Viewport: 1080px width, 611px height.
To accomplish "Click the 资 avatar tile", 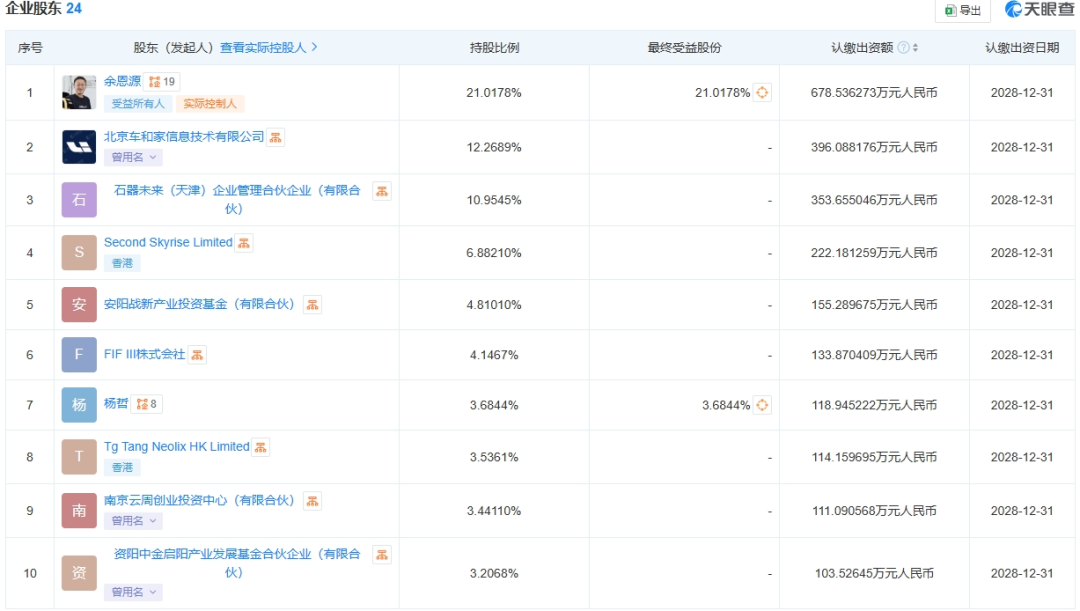I will 79,573.
